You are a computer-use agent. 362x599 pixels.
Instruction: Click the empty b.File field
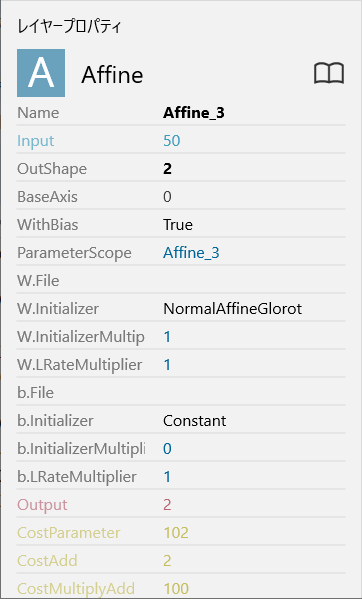click(x=254, y=393)
